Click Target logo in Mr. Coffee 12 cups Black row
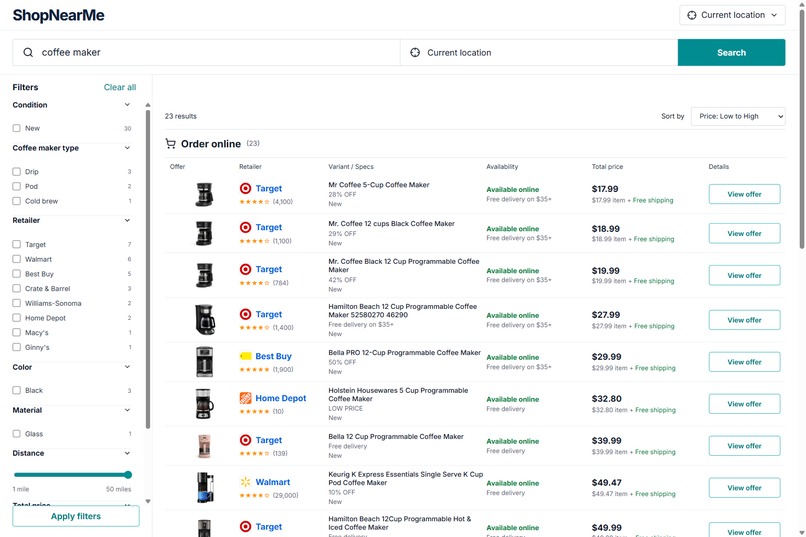The height and width of the screenshot is (537, 806). coord(246,227)
